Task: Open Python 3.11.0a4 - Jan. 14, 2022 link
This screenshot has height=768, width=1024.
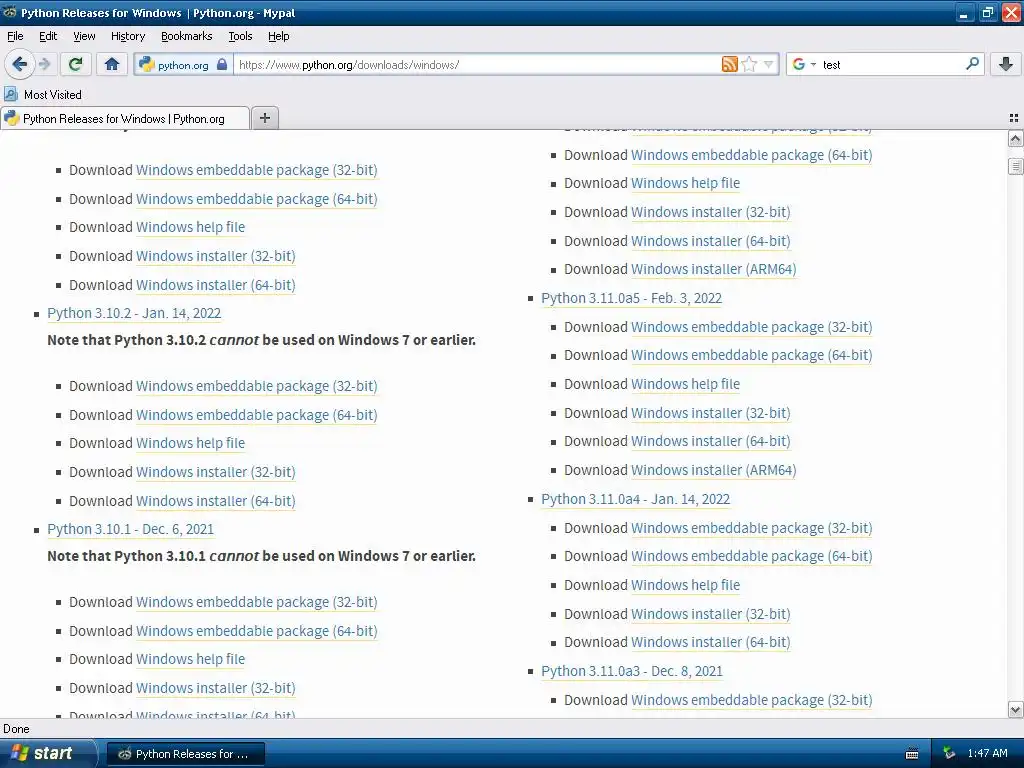Action: tap(635, 499)
